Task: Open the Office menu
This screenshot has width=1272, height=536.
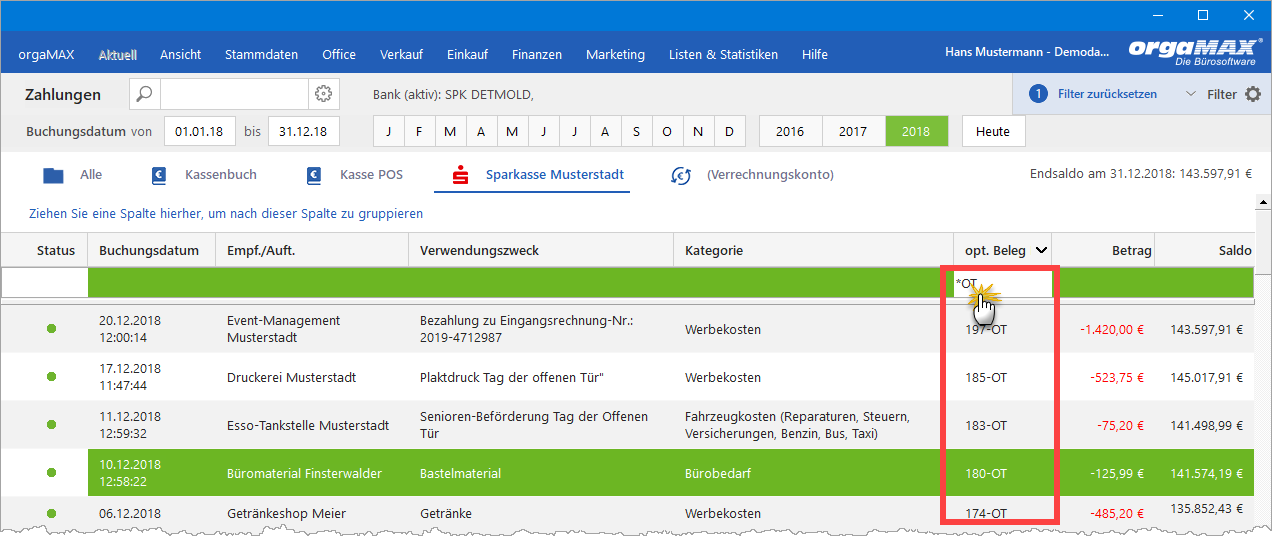Action: [339, 54]
